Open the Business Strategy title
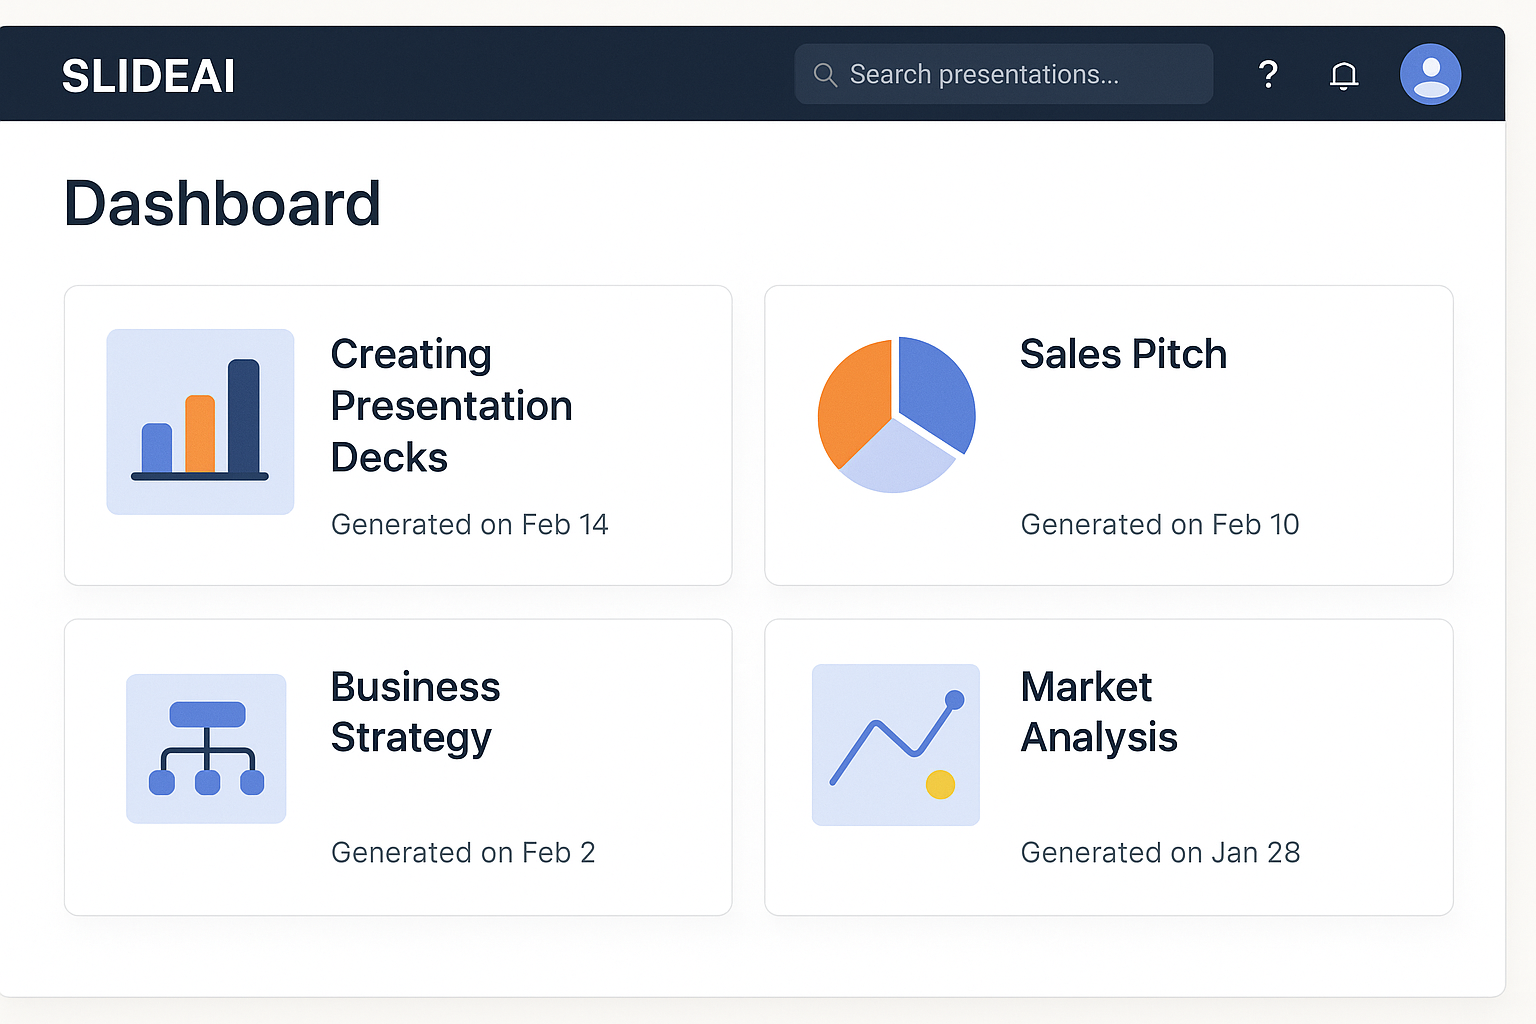Screen dimensions: 1536x1024 point(415,712)
